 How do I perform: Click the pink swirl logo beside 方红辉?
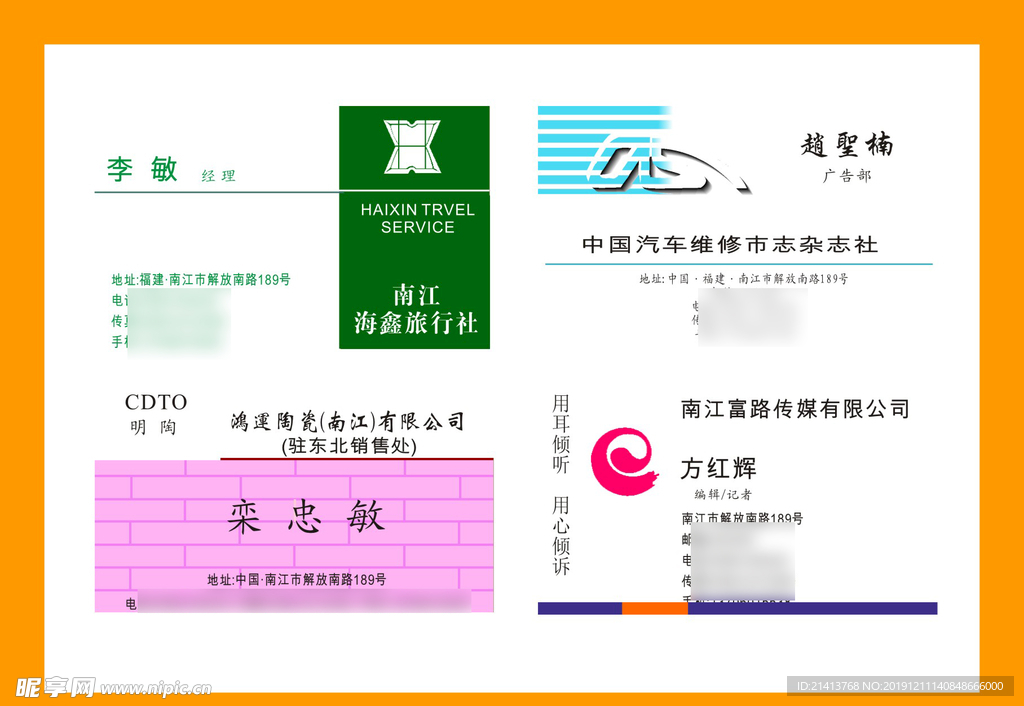(x=623, y=462)
